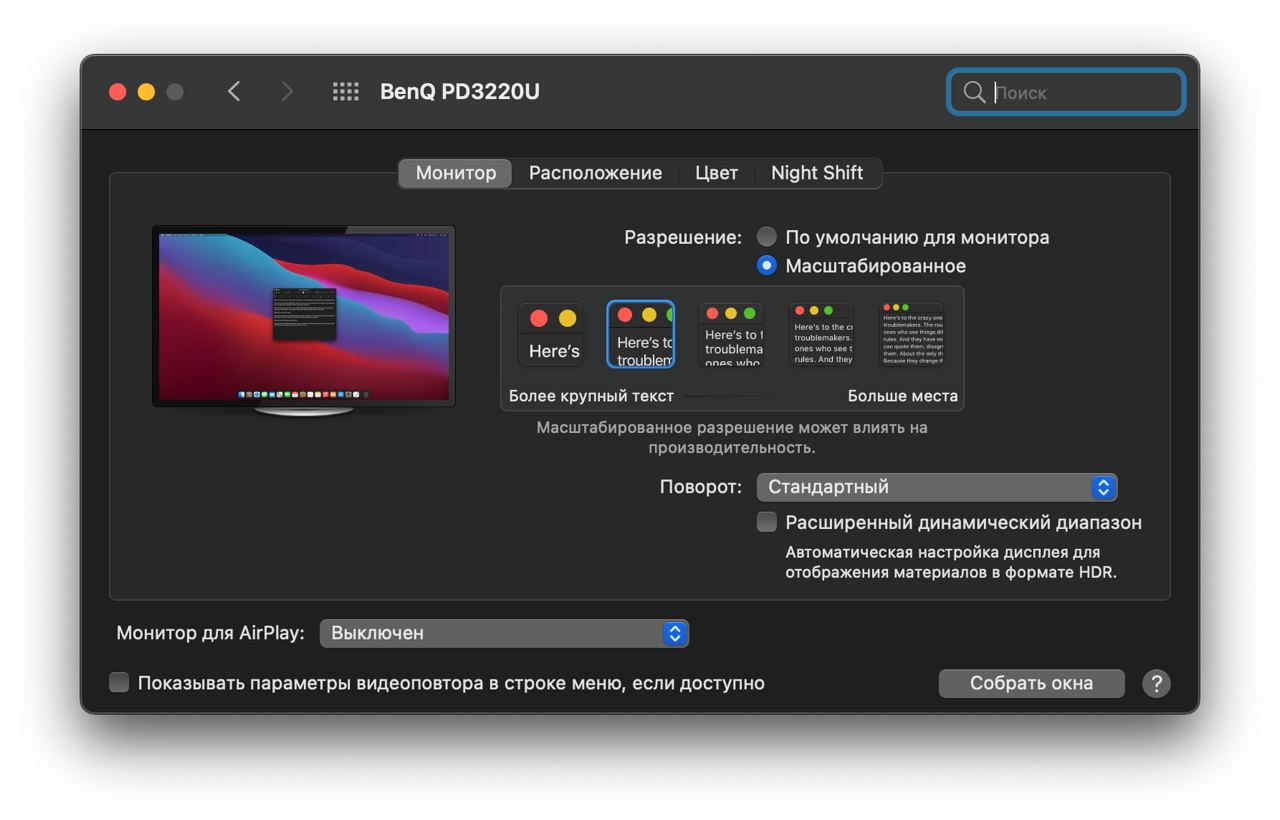This screenshot has width=1280, height=820.
Task: Toggle Показывать параметры видеоповтора checkbox
Action: click(x=119, y=683)
